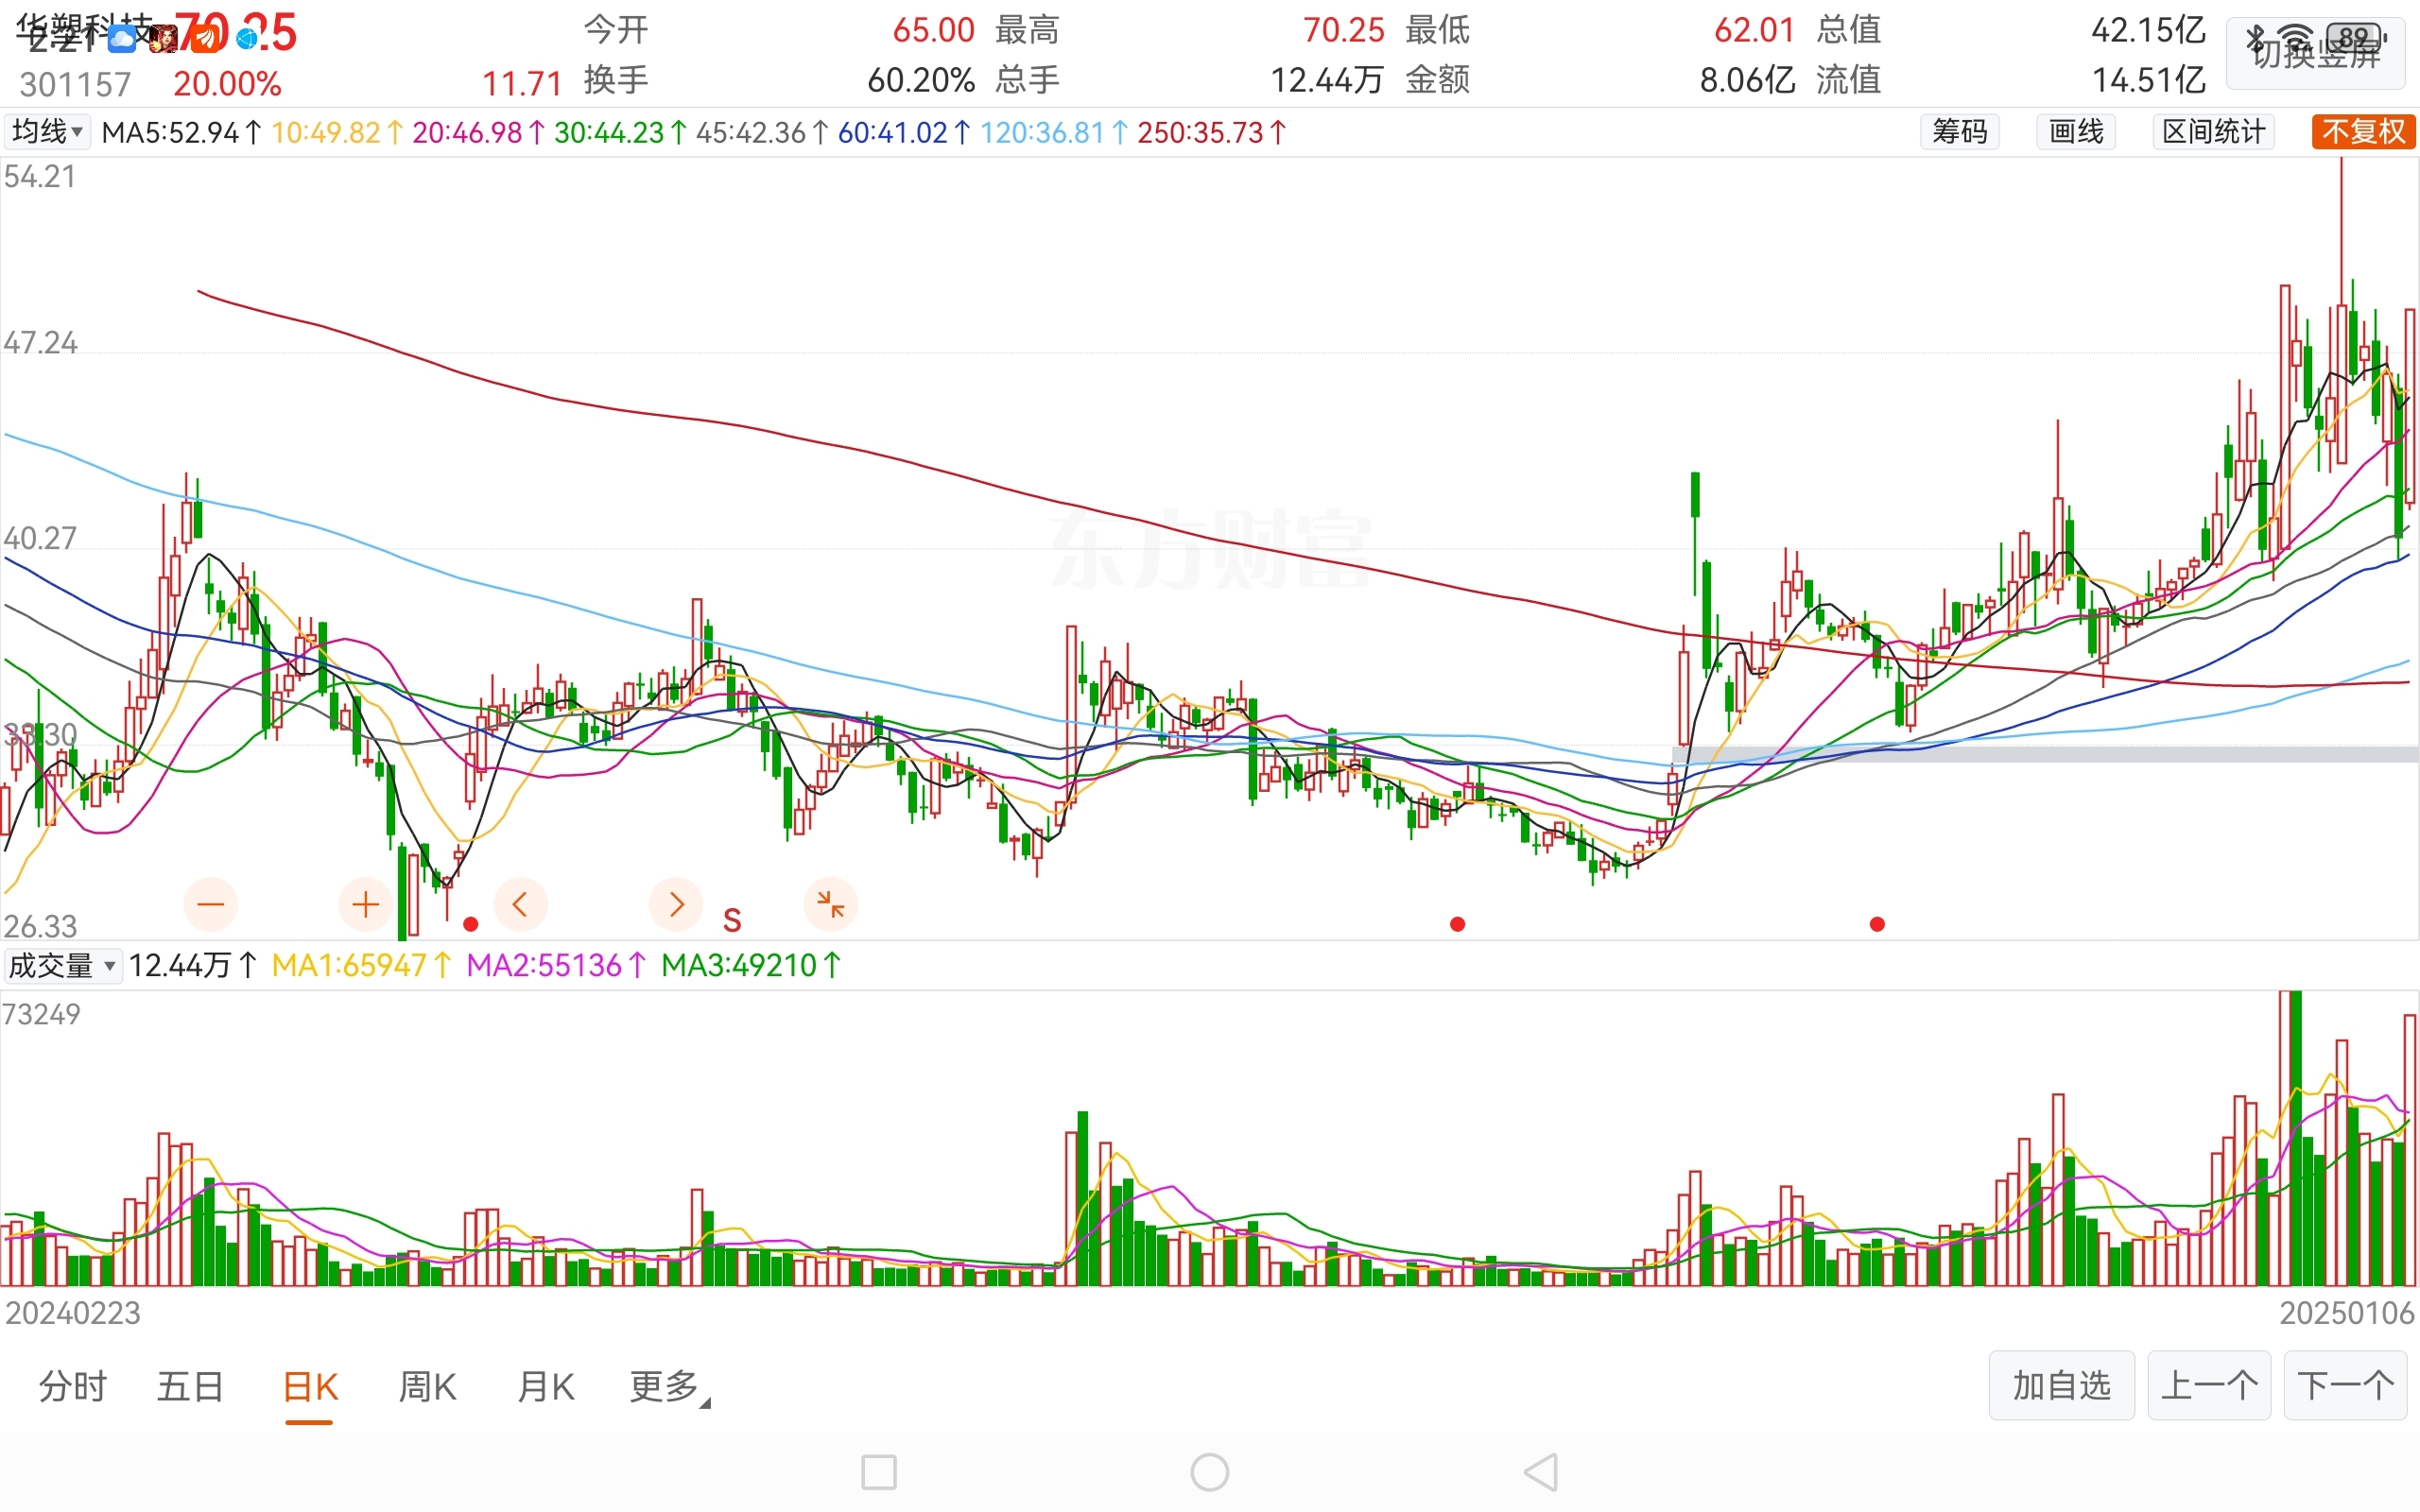Toggle 切换竖屏 screen orientation
Image resolution: width=2420 pixels, height=1512 pixels.
[2315, 53]
